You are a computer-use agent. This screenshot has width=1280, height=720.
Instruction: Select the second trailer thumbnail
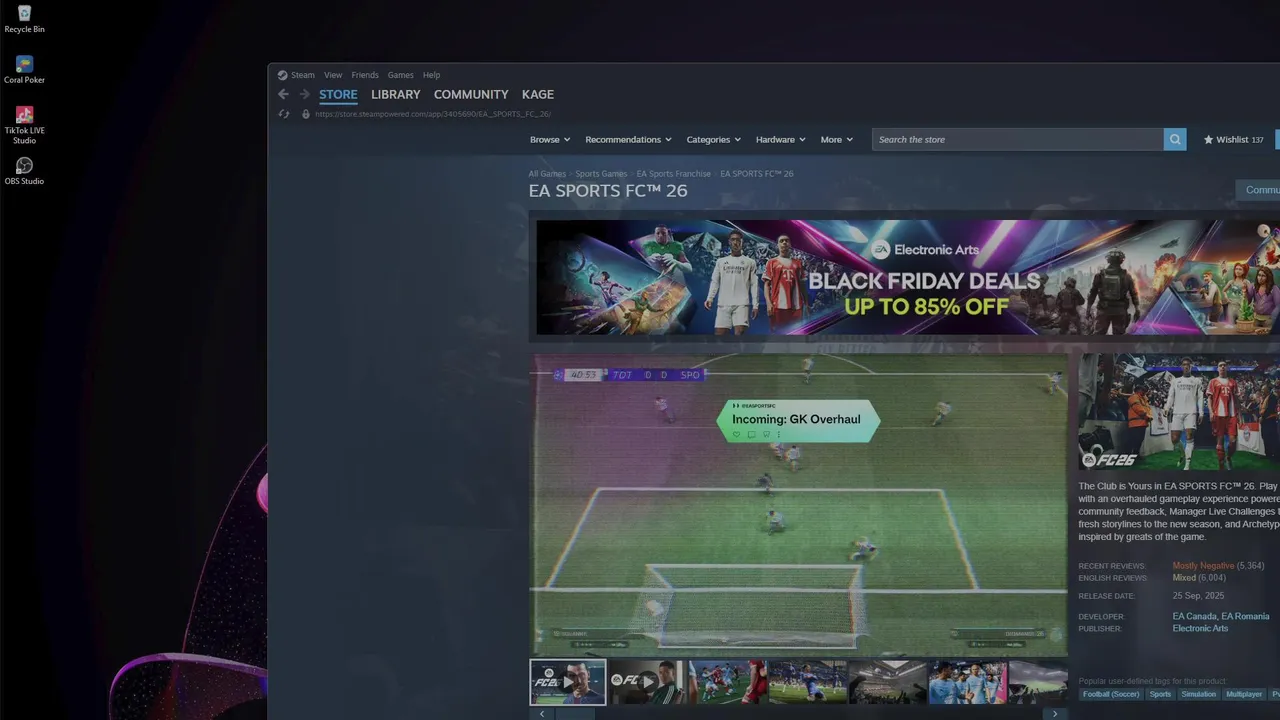pos(647,682)
